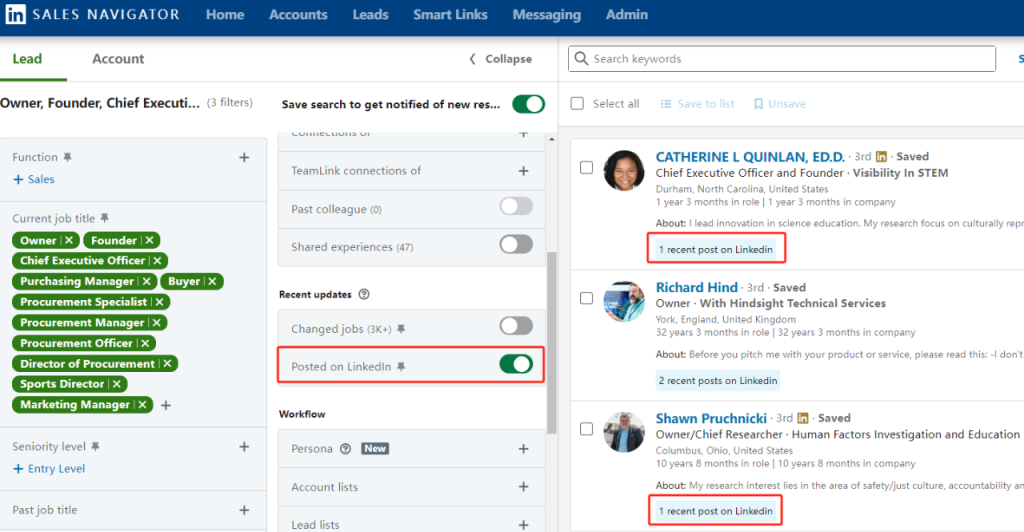
Task: Switch to the Lead tab
Action: (x=27, y=59)
